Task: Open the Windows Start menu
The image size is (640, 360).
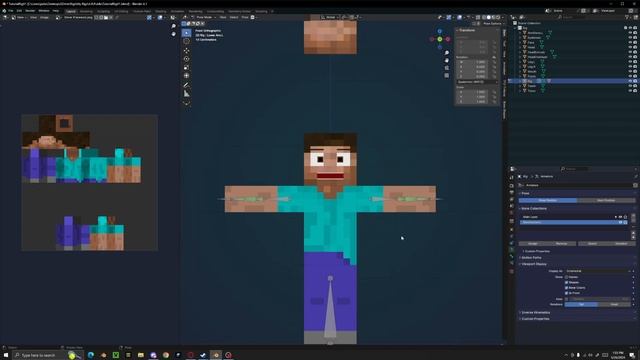Action: tap(6, 355)
